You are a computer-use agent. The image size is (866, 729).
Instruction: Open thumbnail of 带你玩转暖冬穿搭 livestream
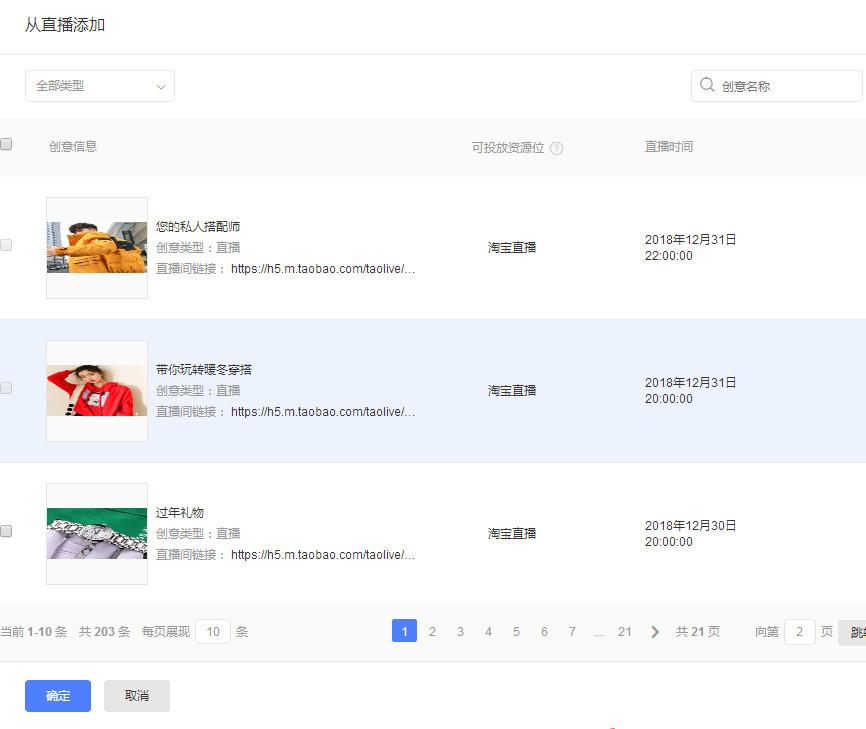(x=97, y=391)
